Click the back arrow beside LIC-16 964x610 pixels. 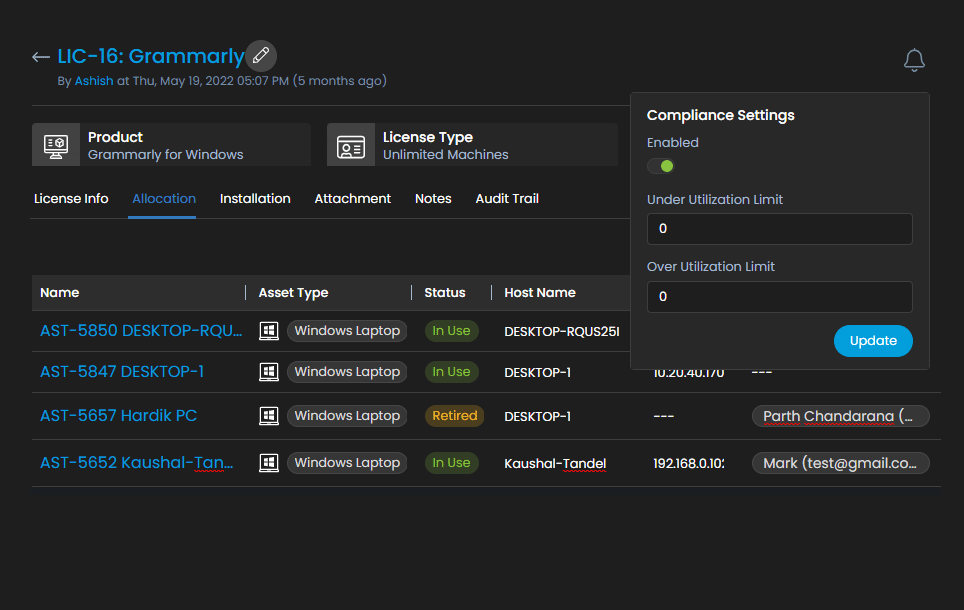pyautogui.click(x=41, y=57)
